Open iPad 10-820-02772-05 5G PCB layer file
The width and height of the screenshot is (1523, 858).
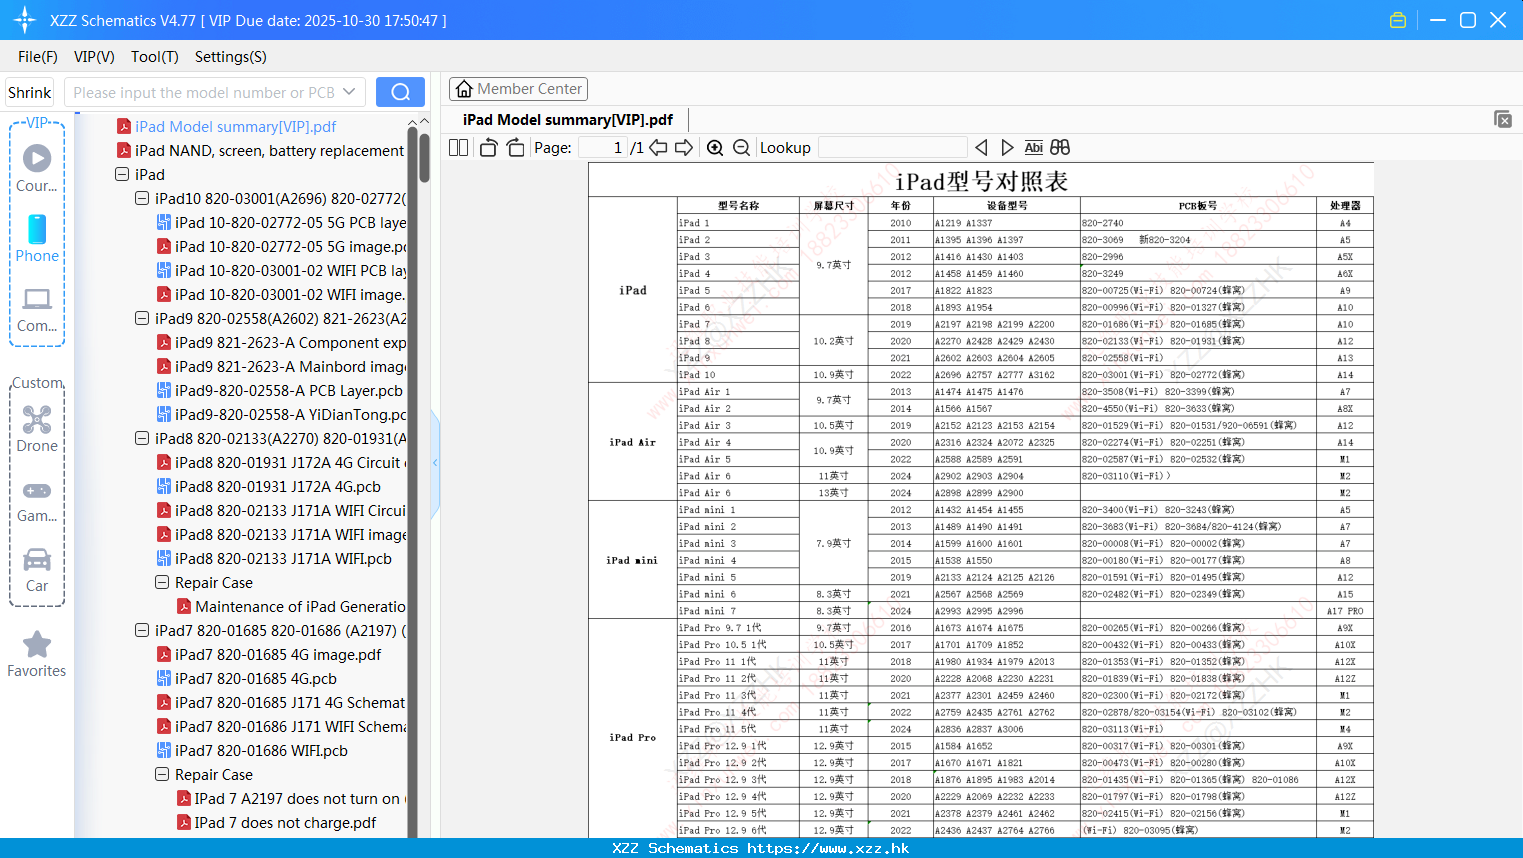coord(290,222)
